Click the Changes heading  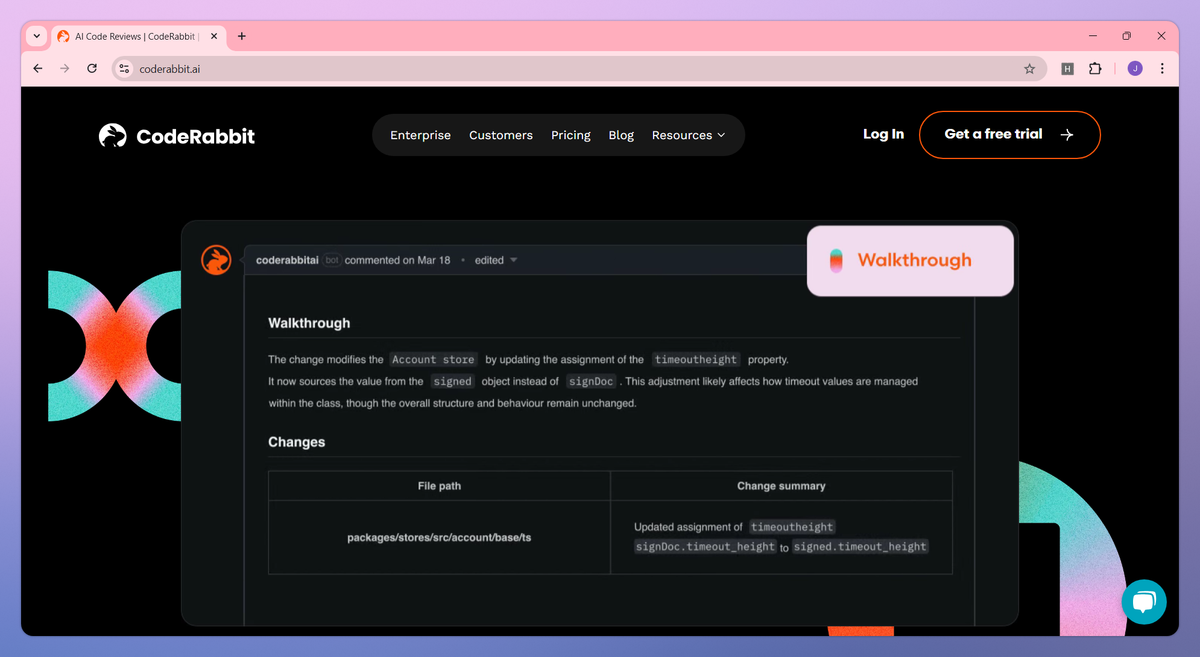coord(296,442)
